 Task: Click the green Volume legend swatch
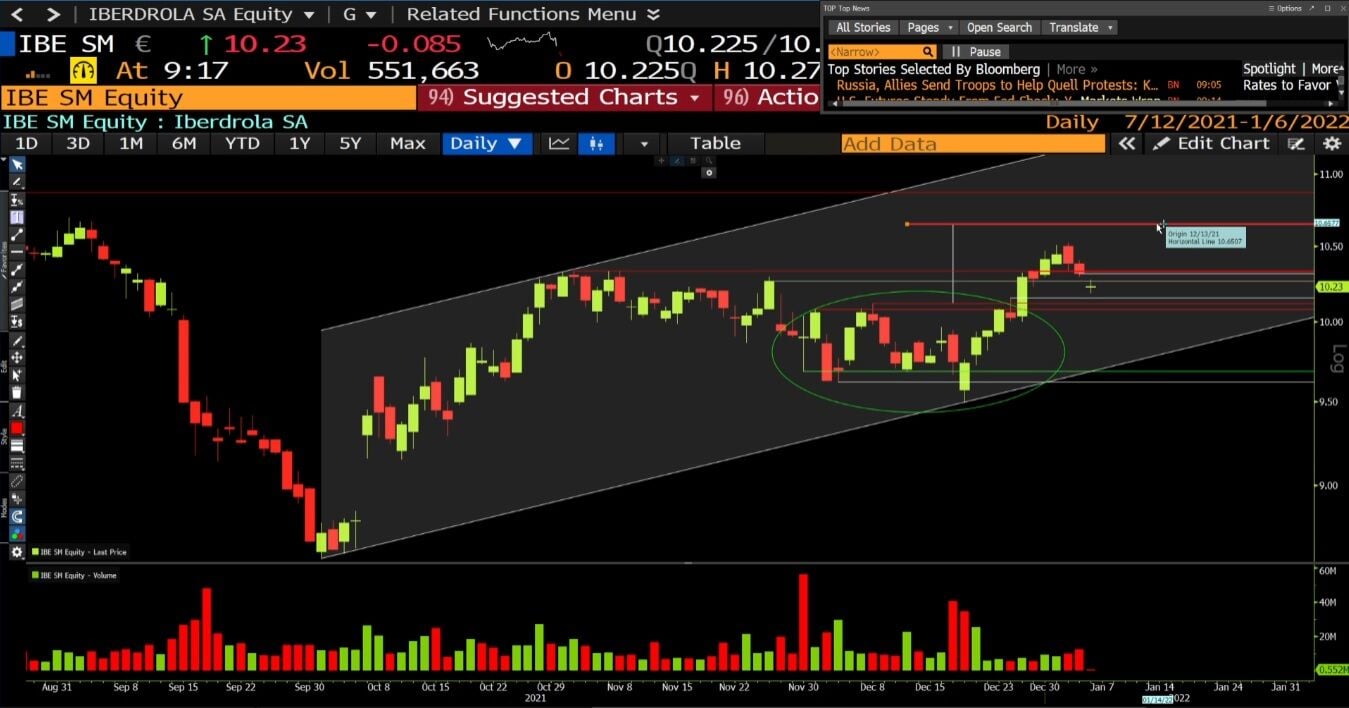[x=35, y=575]
